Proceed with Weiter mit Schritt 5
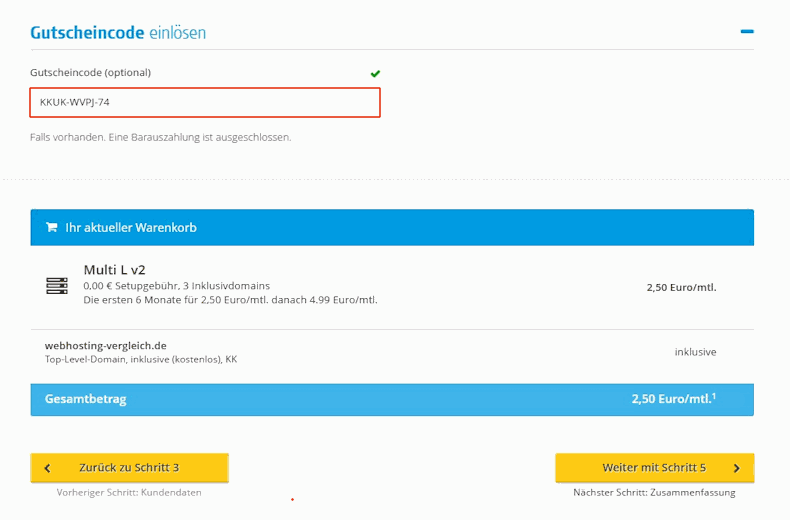 pyautogui.click(x=654, y=468)
